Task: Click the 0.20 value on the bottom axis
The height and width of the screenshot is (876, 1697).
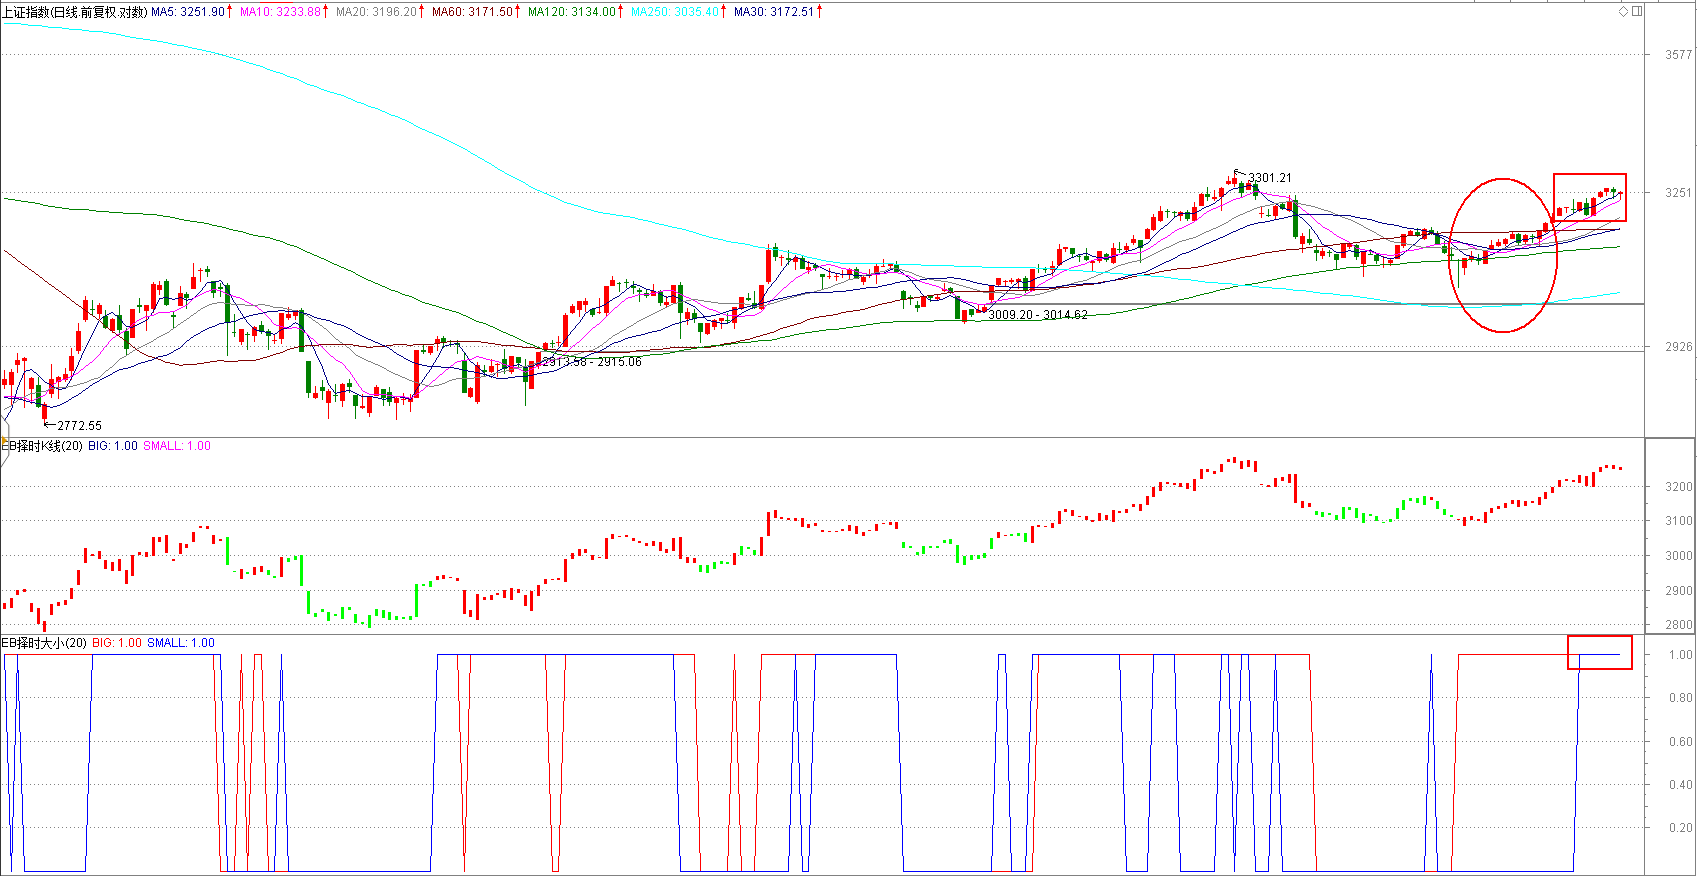Action: pos(1680,828)
